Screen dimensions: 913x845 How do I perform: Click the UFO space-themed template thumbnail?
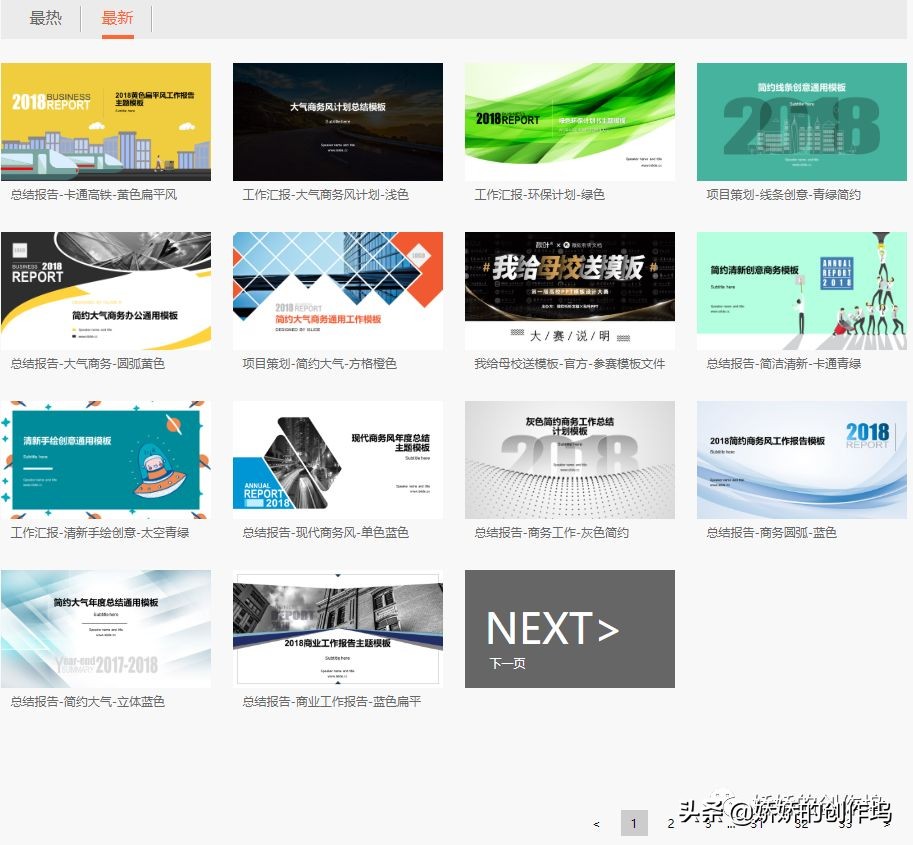point(106,459)
